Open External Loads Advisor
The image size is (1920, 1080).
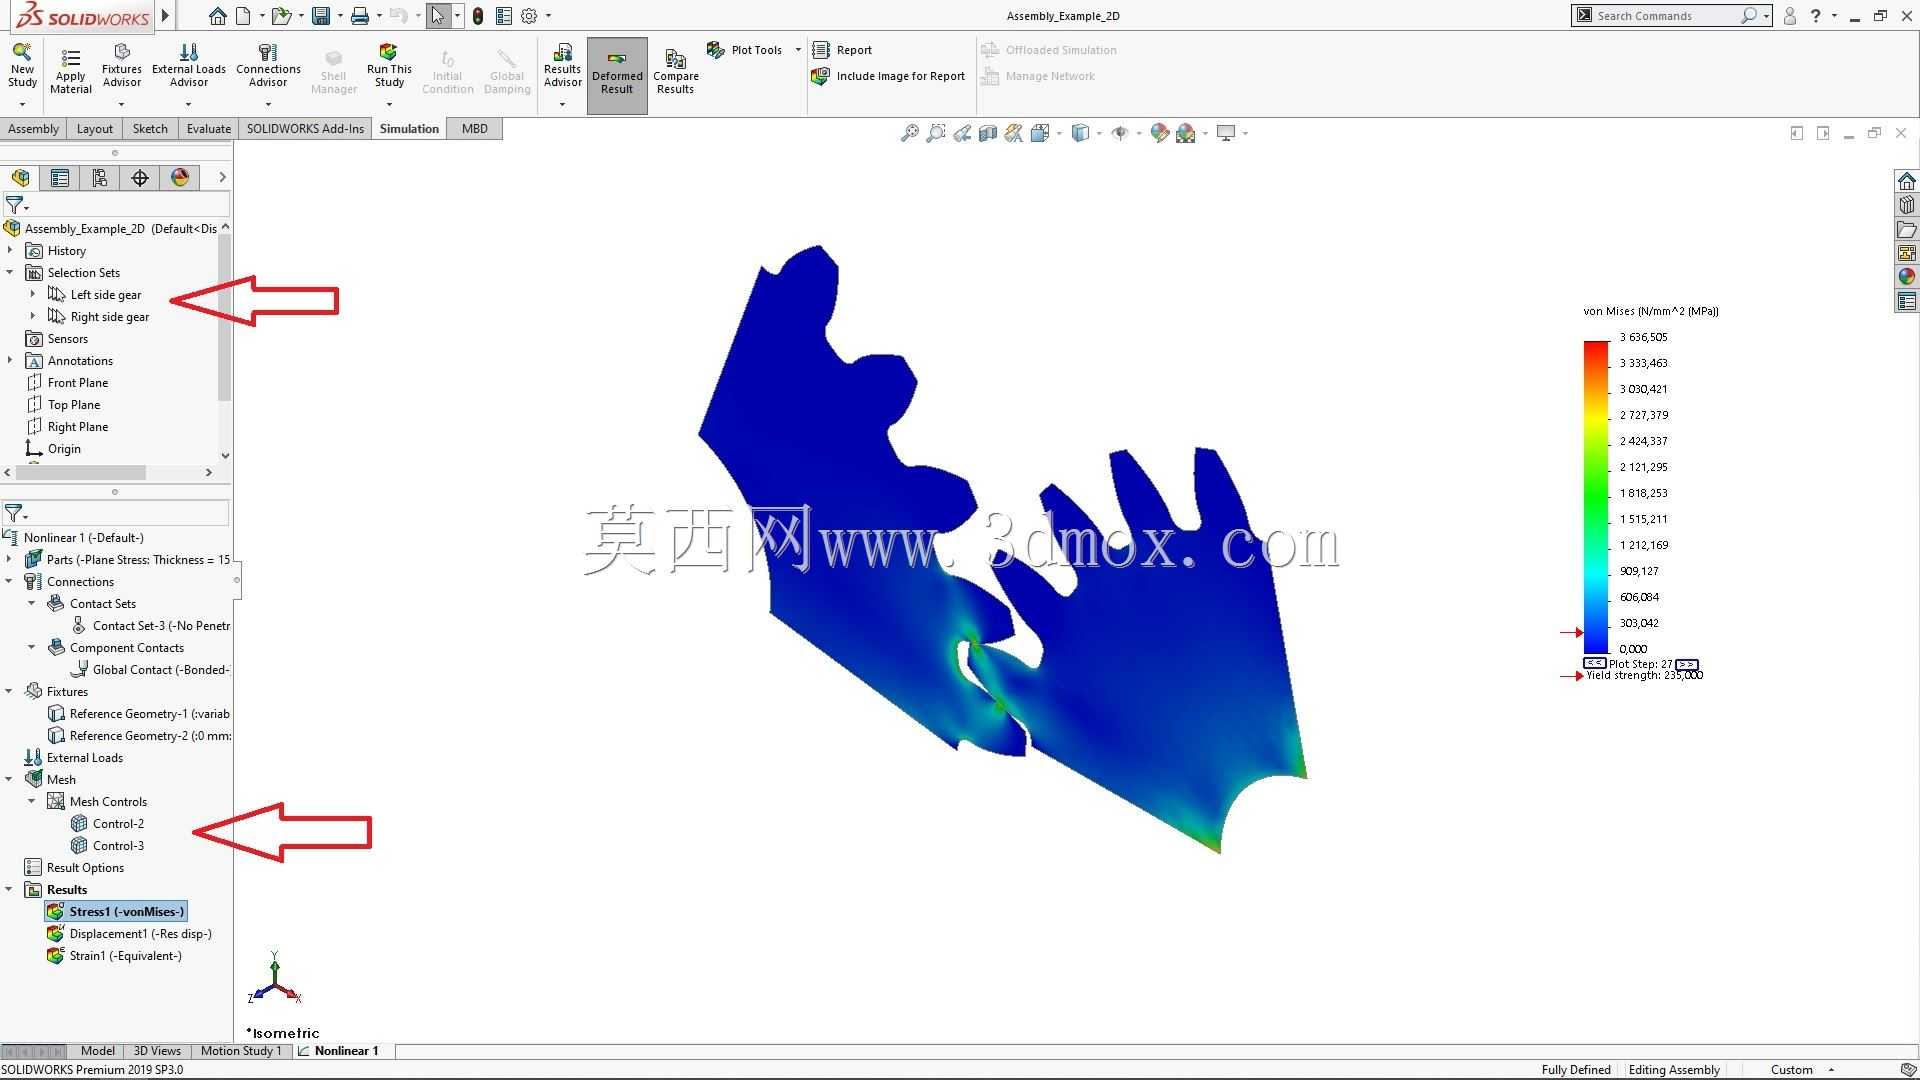[188, 66]
